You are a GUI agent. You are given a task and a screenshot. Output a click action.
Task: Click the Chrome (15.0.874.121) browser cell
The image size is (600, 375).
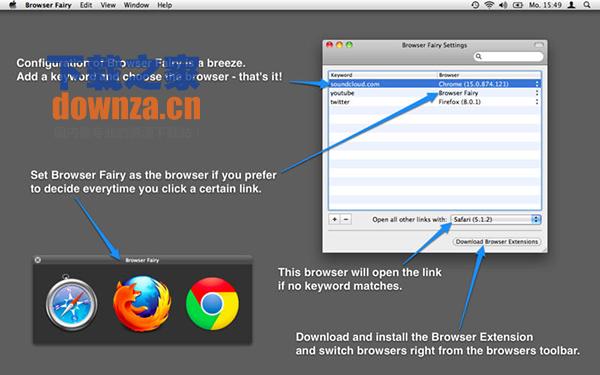point(474,84)
